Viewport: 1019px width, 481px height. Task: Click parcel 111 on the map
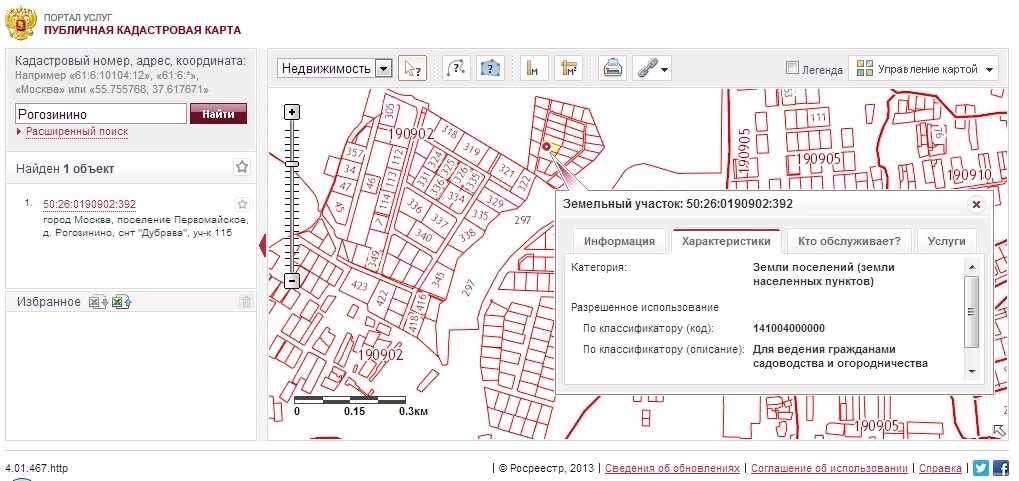tap(819, 117)
